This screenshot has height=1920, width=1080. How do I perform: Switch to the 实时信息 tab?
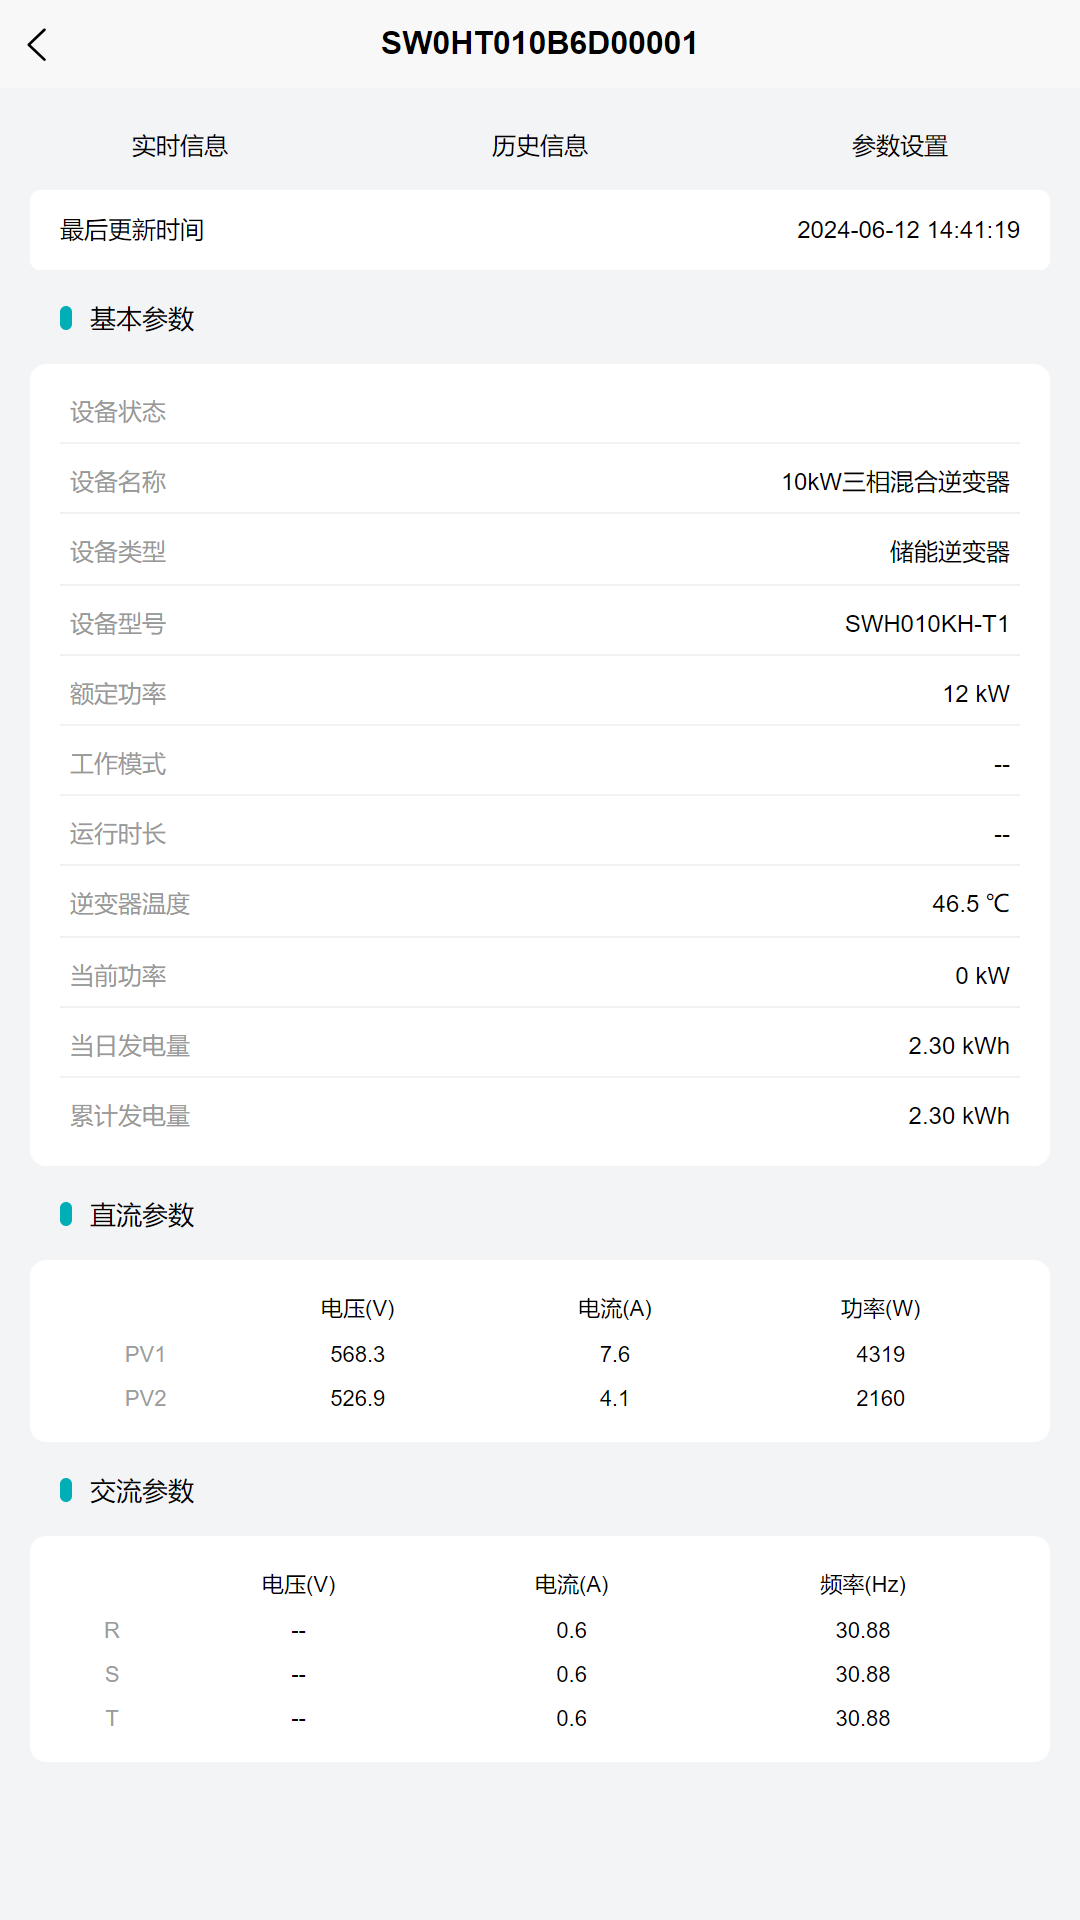pos(180,146)
